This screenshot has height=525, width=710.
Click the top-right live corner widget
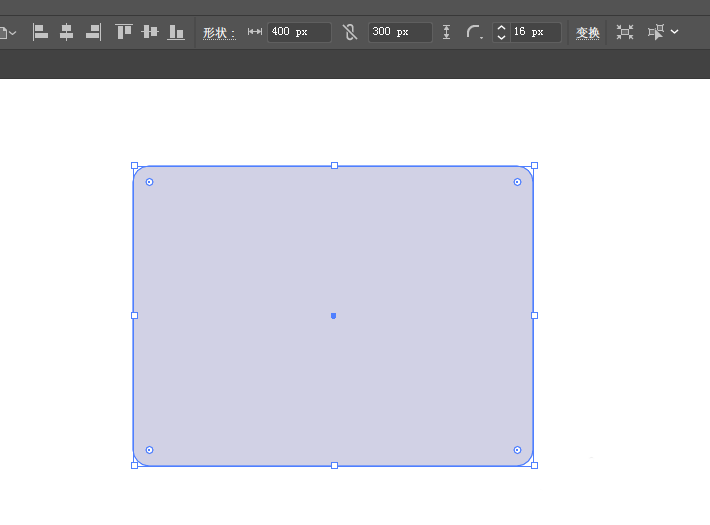[x=517, y=182]
